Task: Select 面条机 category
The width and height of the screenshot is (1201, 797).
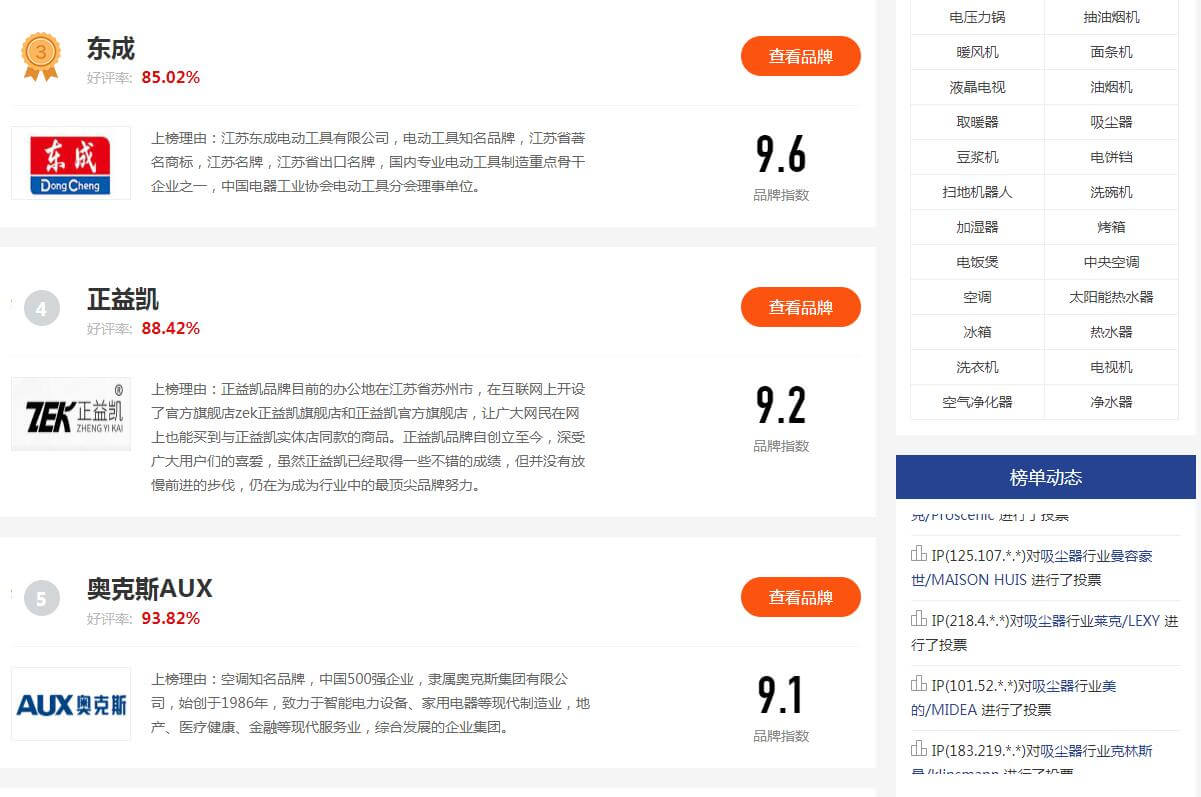Action: tap(1111, 52)
